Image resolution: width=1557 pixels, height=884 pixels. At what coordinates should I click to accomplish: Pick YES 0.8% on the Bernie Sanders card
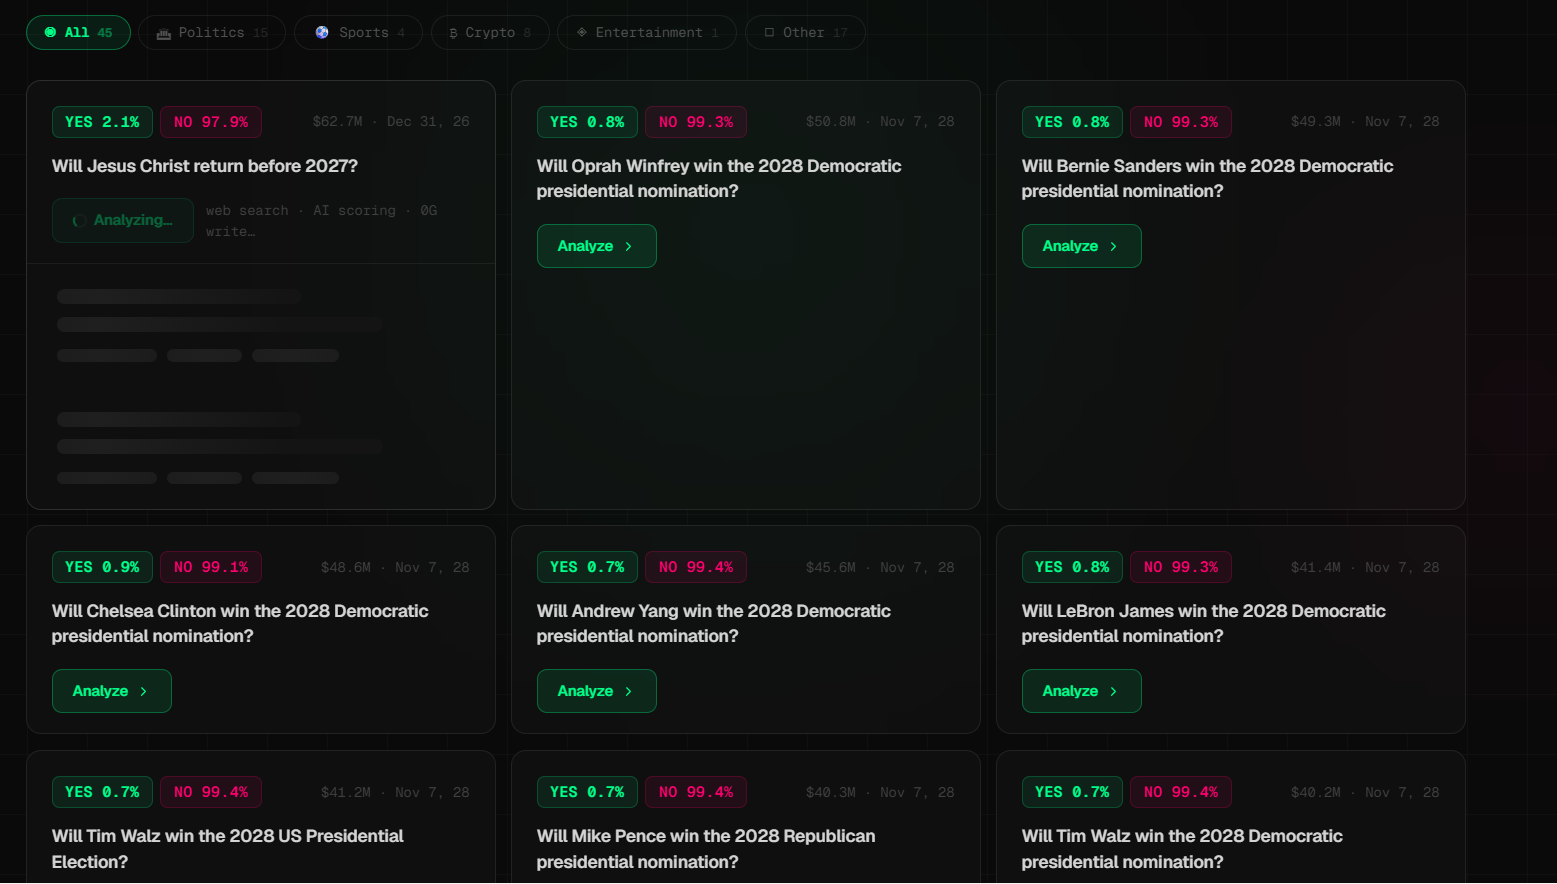tap(1072, 122)
